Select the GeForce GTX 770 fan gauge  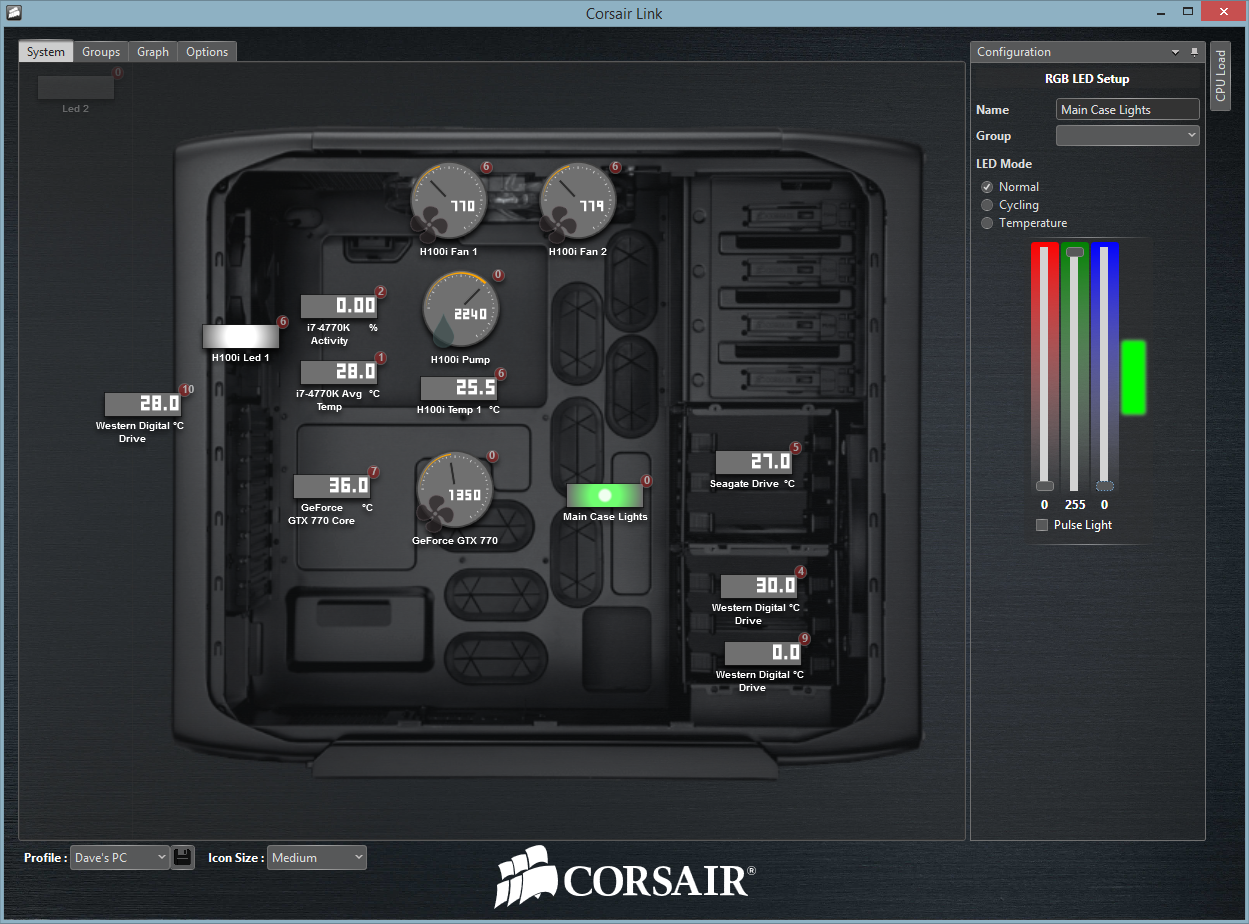tap(454, 492)
